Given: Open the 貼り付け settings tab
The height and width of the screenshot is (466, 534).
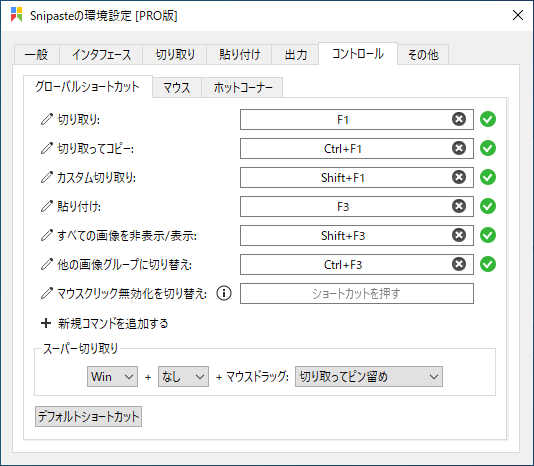Looking at the screenshot, I should pos(239,55).
